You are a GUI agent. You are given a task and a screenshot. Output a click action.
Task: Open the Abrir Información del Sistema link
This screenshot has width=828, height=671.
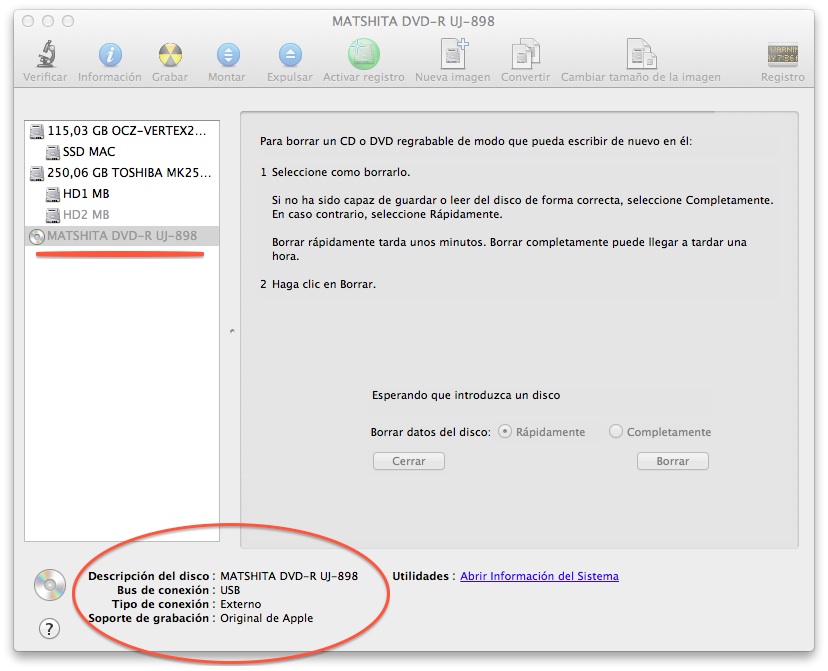point(539,576)
